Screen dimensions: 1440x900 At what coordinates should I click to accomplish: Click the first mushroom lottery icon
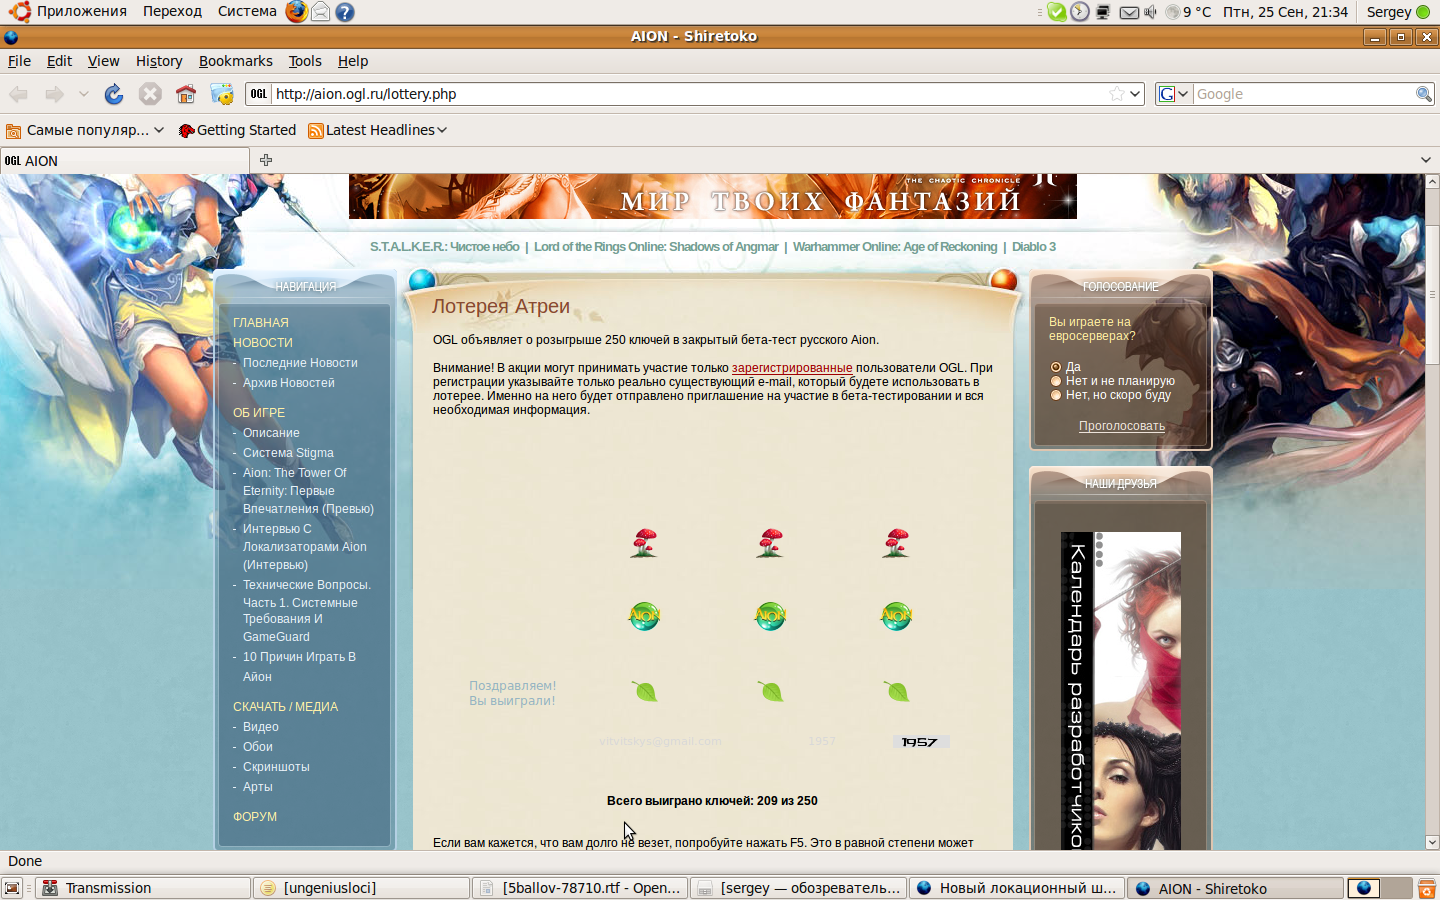(644, 543)
